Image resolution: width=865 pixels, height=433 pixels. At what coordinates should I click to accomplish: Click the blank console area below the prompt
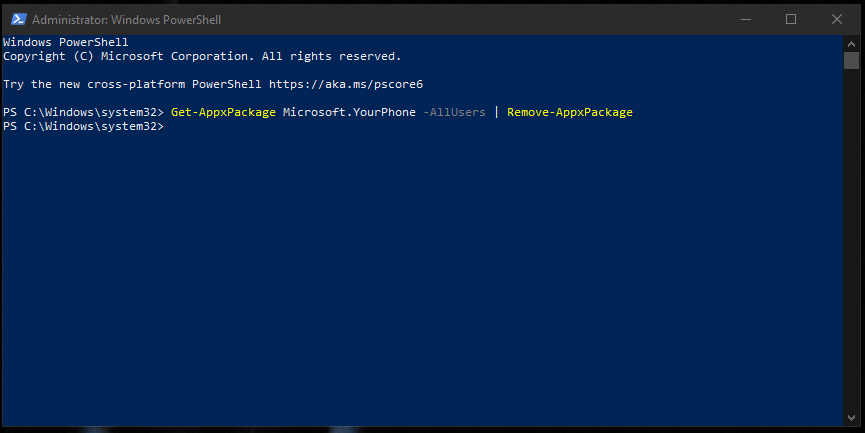(422, 276)
